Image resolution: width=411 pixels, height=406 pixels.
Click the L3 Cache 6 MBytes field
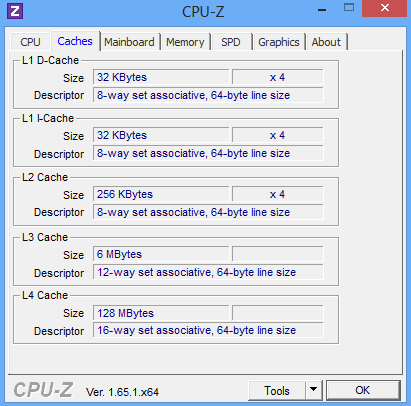[x=161, y=254]
